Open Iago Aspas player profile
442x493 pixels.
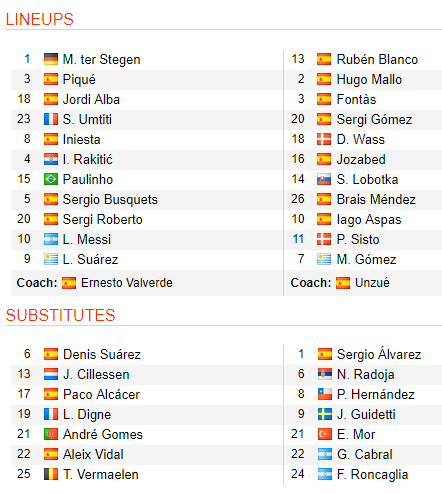pos(369,220)
